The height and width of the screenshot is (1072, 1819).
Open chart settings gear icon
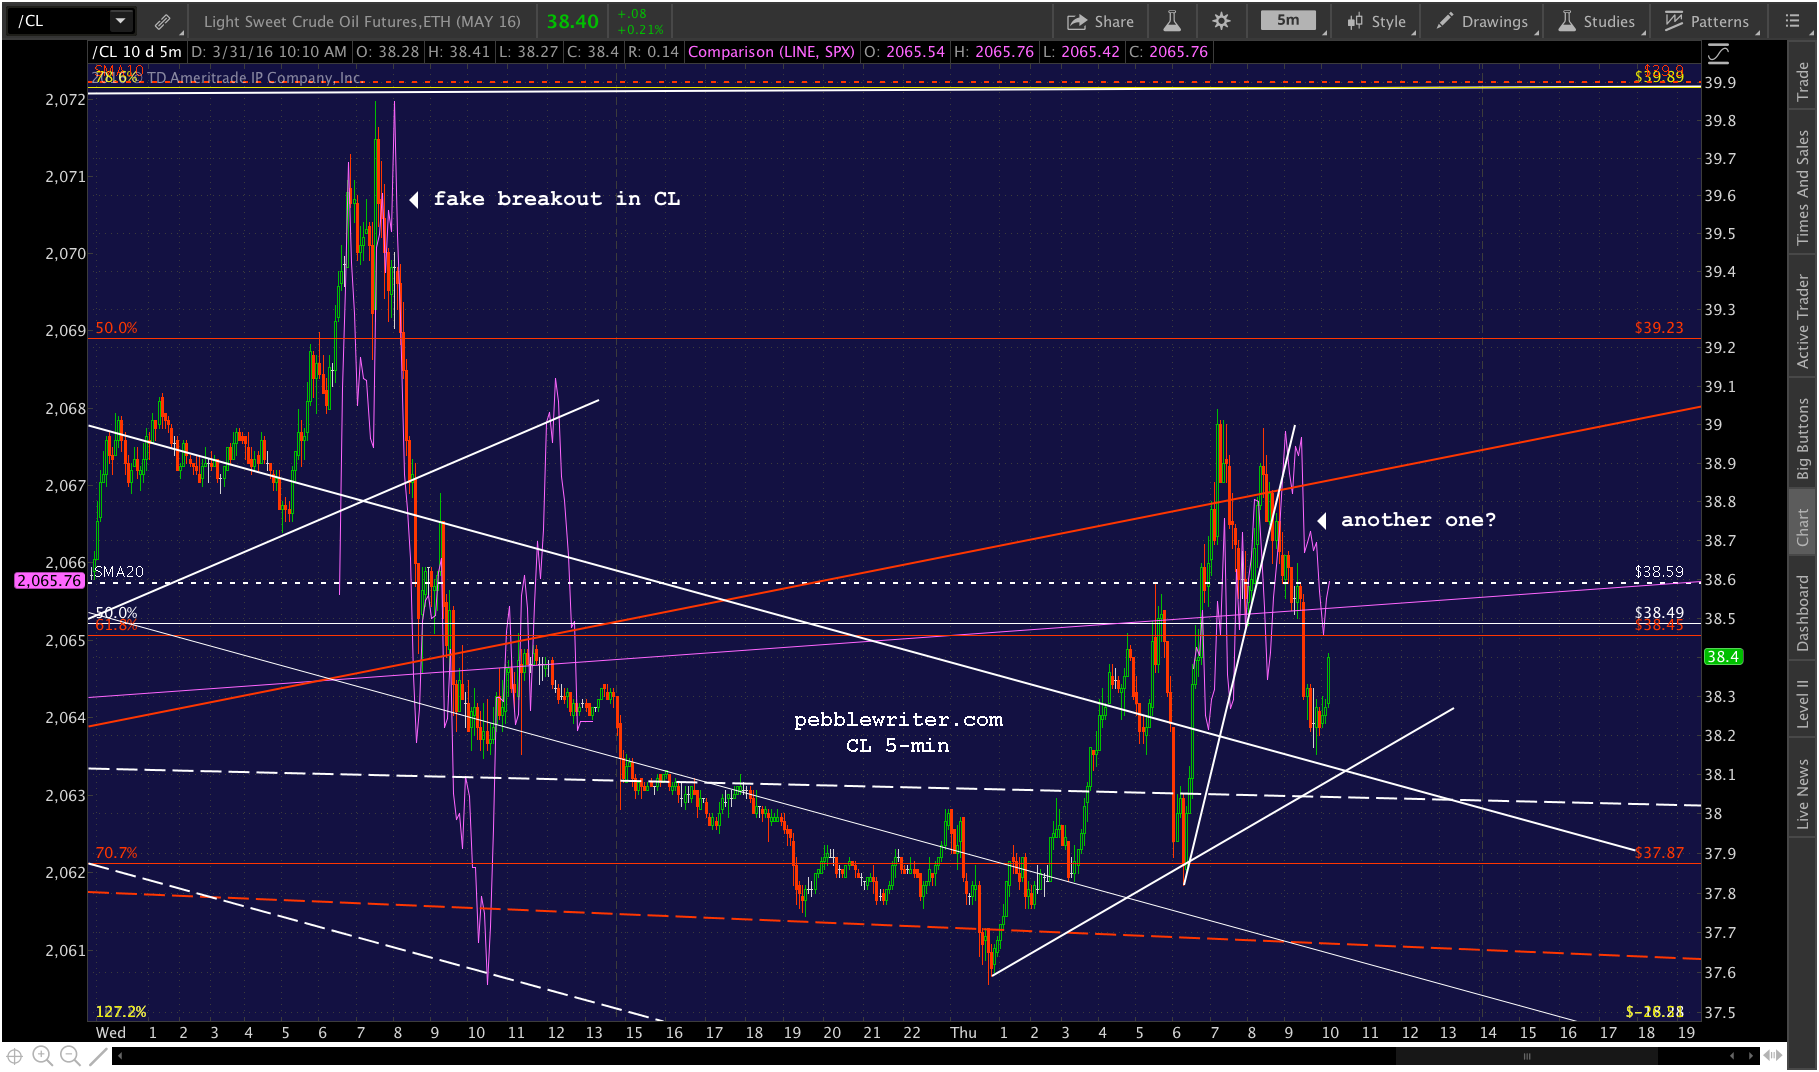click(1221, 21)
